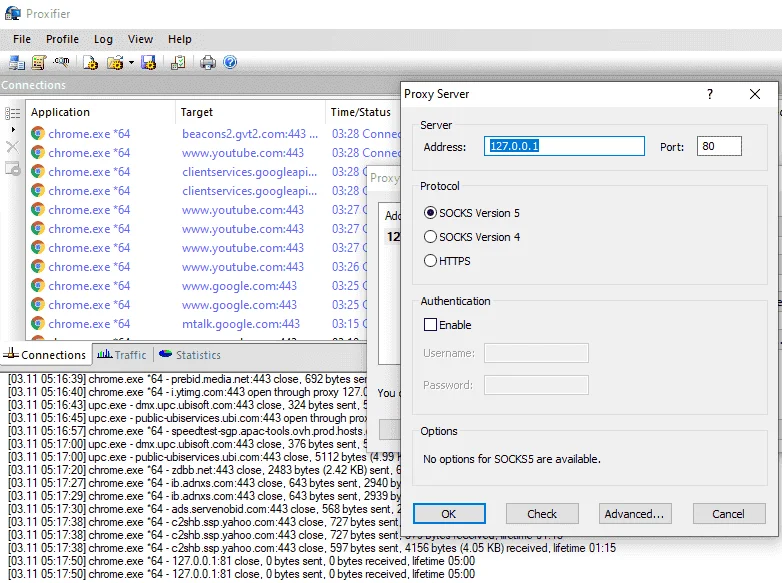Click the Connections tab icon

click(10, 354)
